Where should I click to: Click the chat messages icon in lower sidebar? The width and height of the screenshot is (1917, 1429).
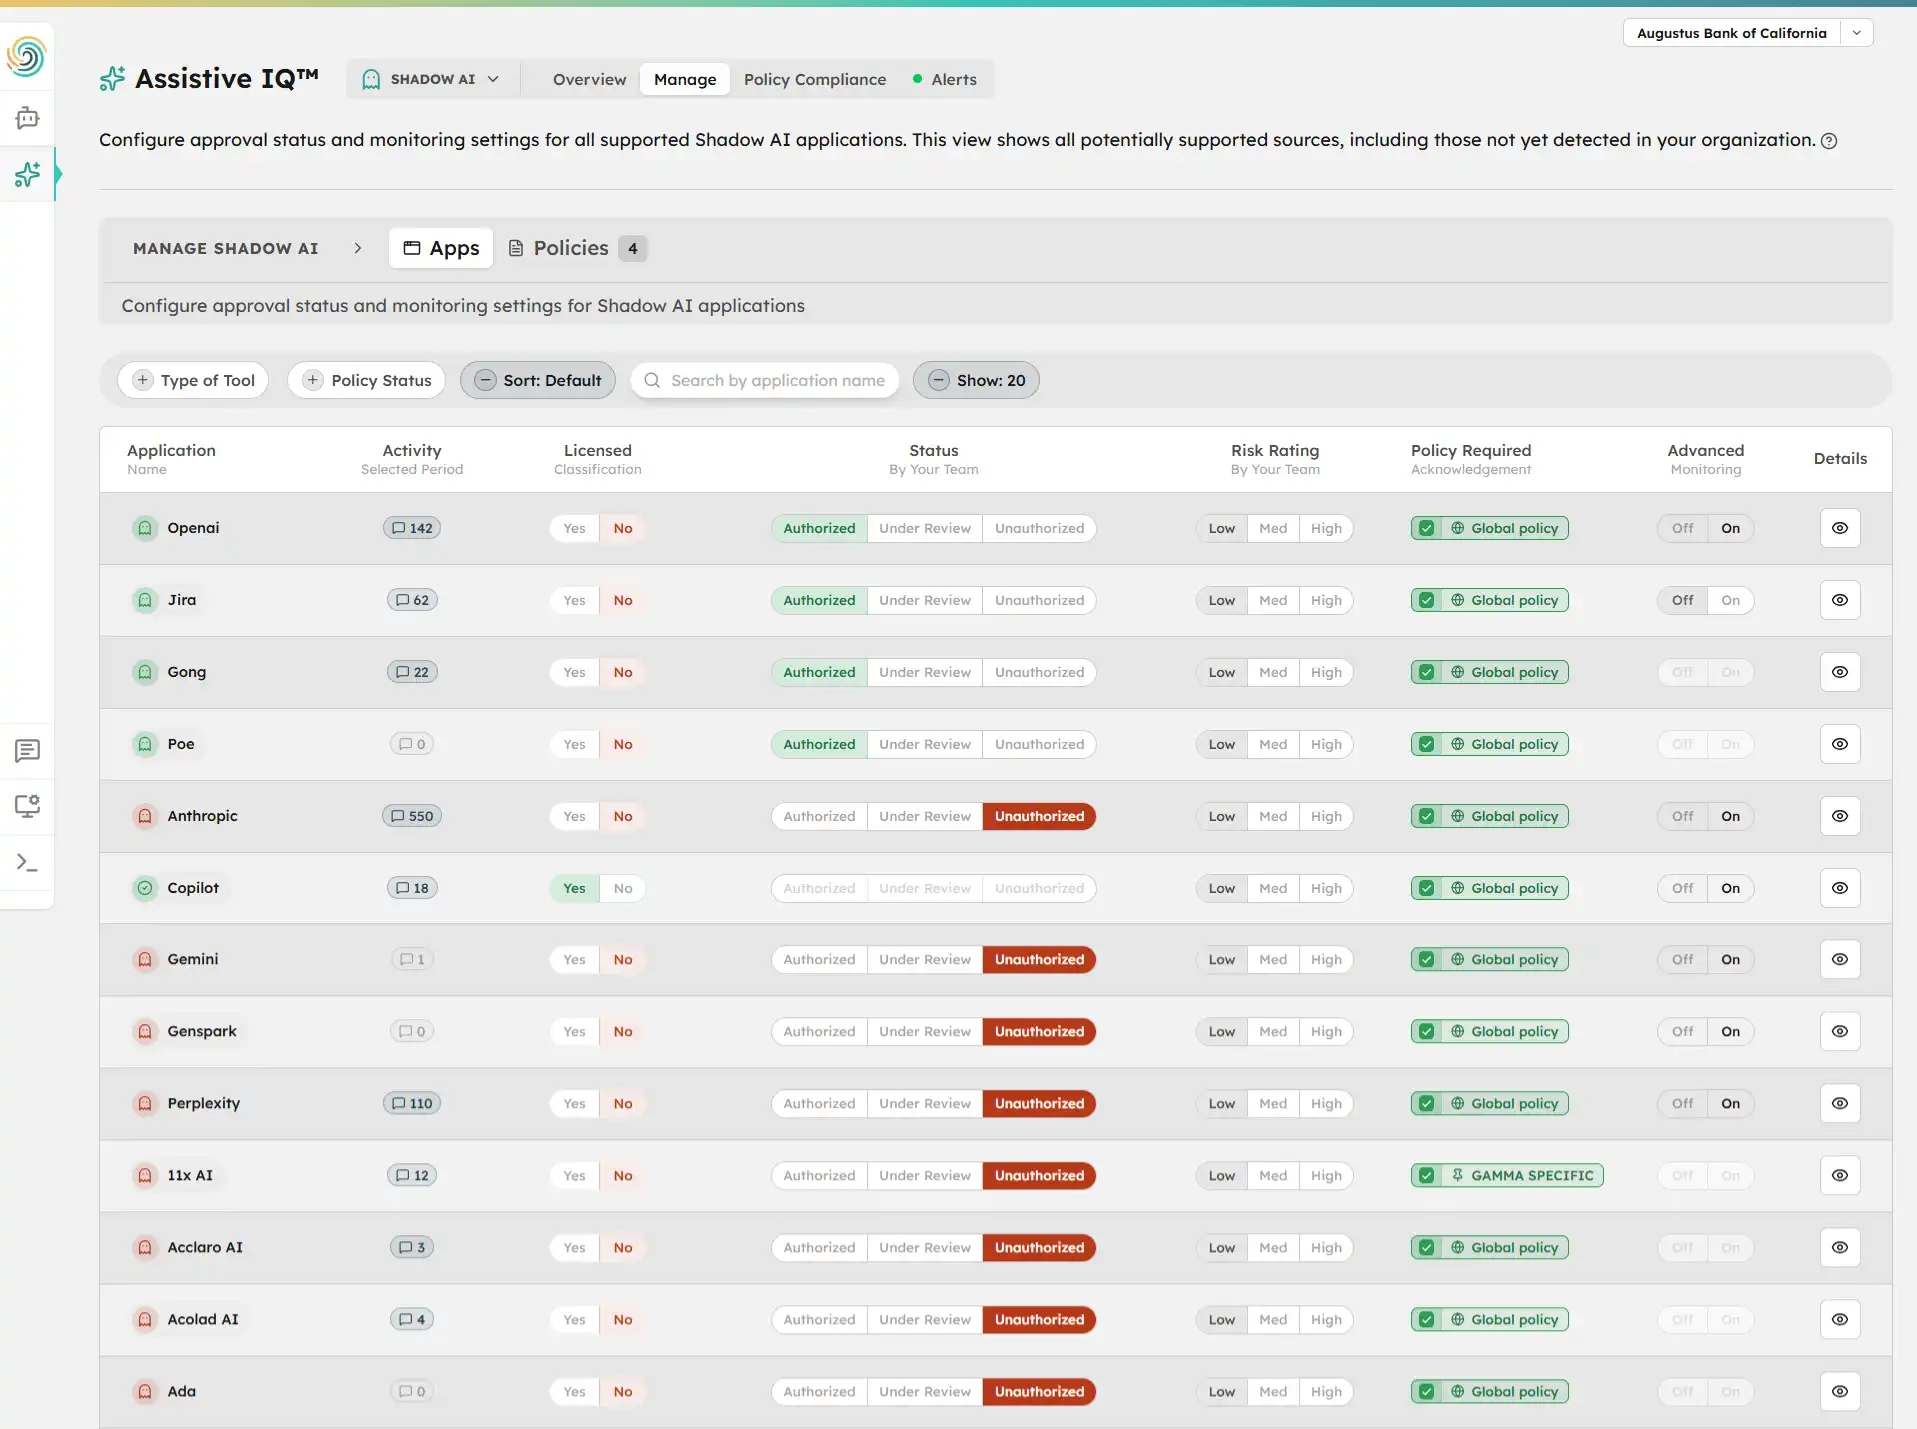pyautogui.click(x=27, y=751)
